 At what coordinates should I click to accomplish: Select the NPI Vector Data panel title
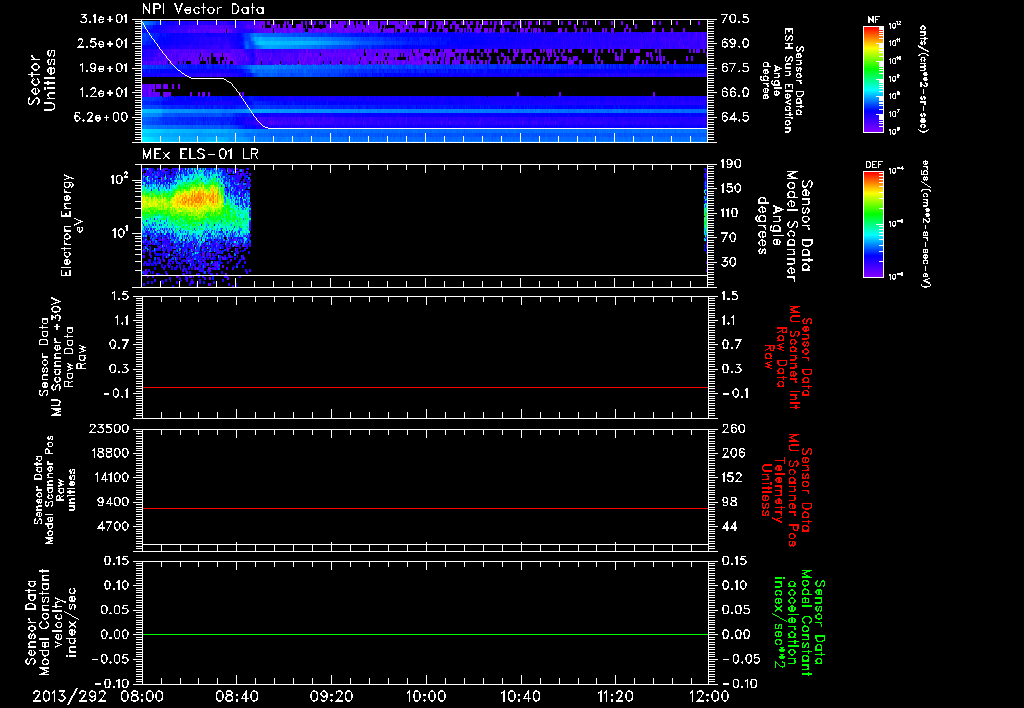[x=204, y=9]
